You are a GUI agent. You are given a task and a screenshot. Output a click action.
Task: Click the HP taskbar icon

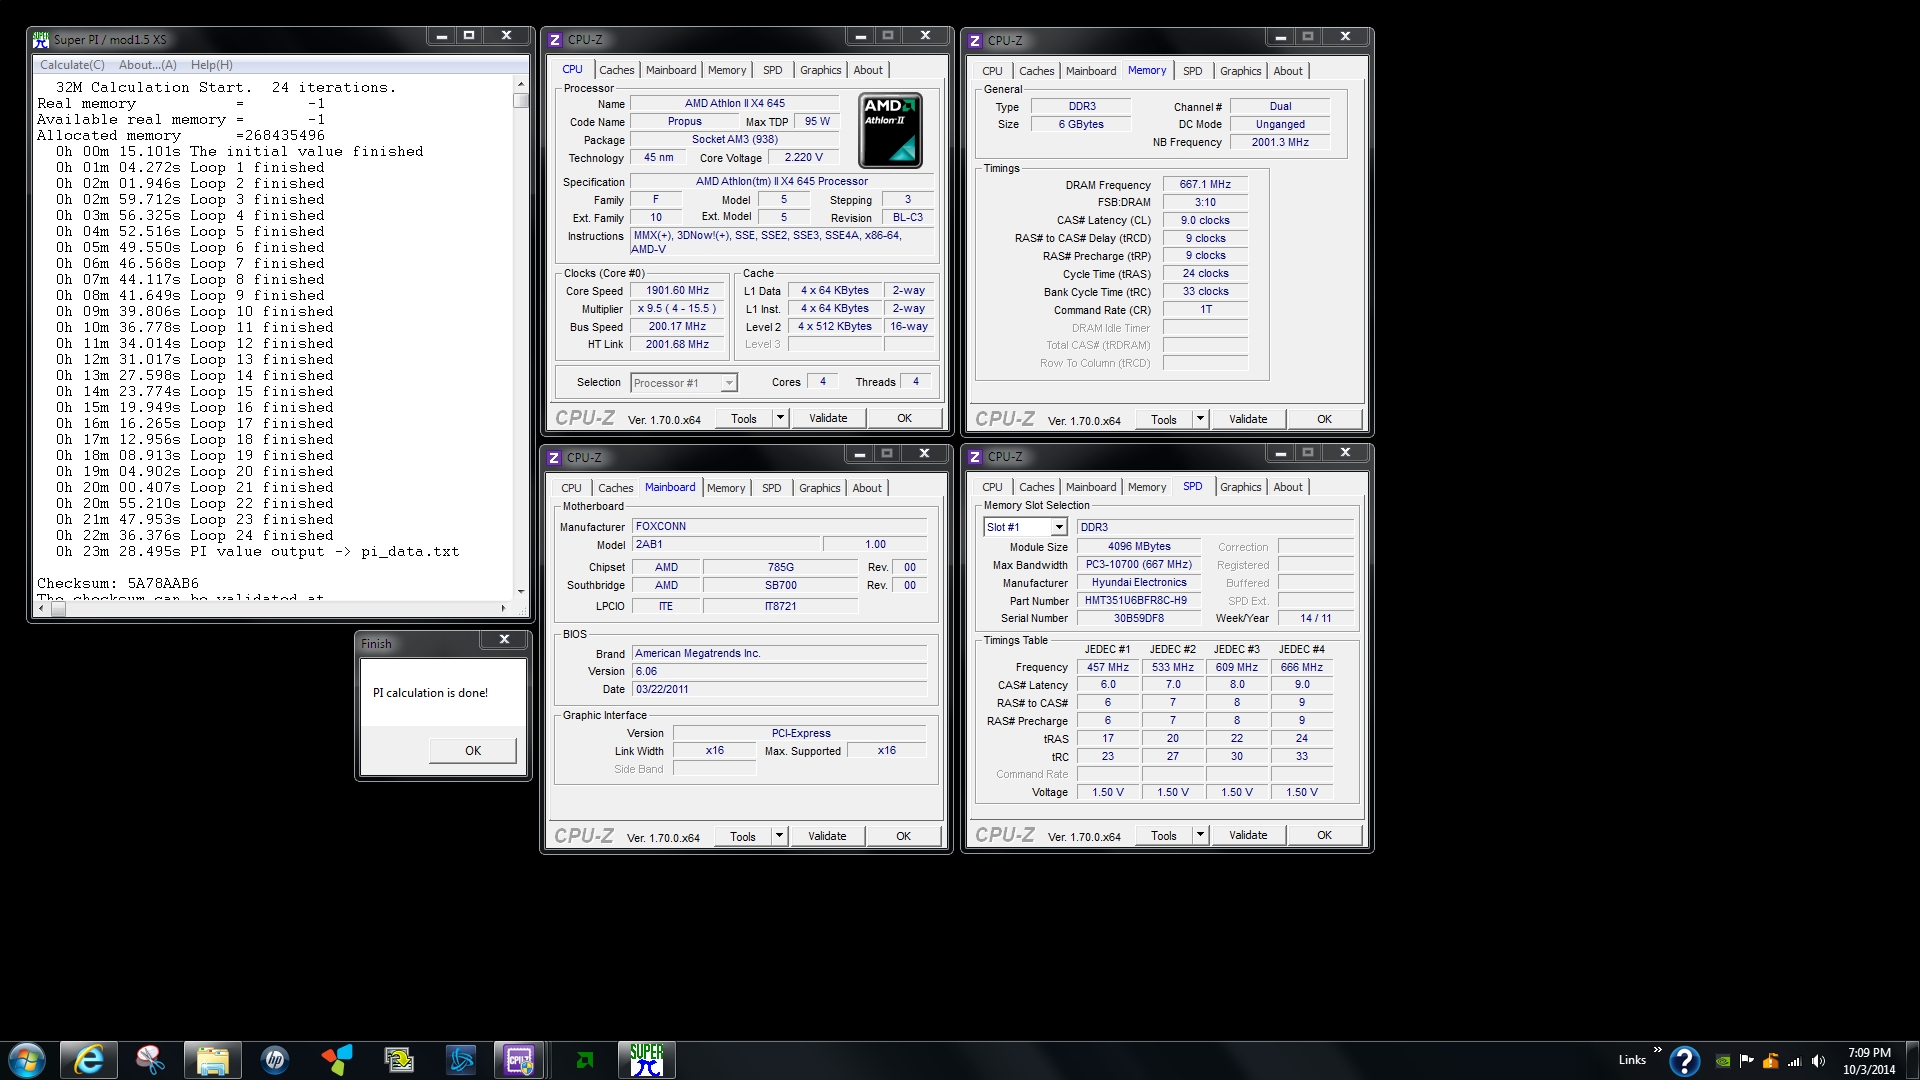pyautogui.click(x=274, y=1060)
